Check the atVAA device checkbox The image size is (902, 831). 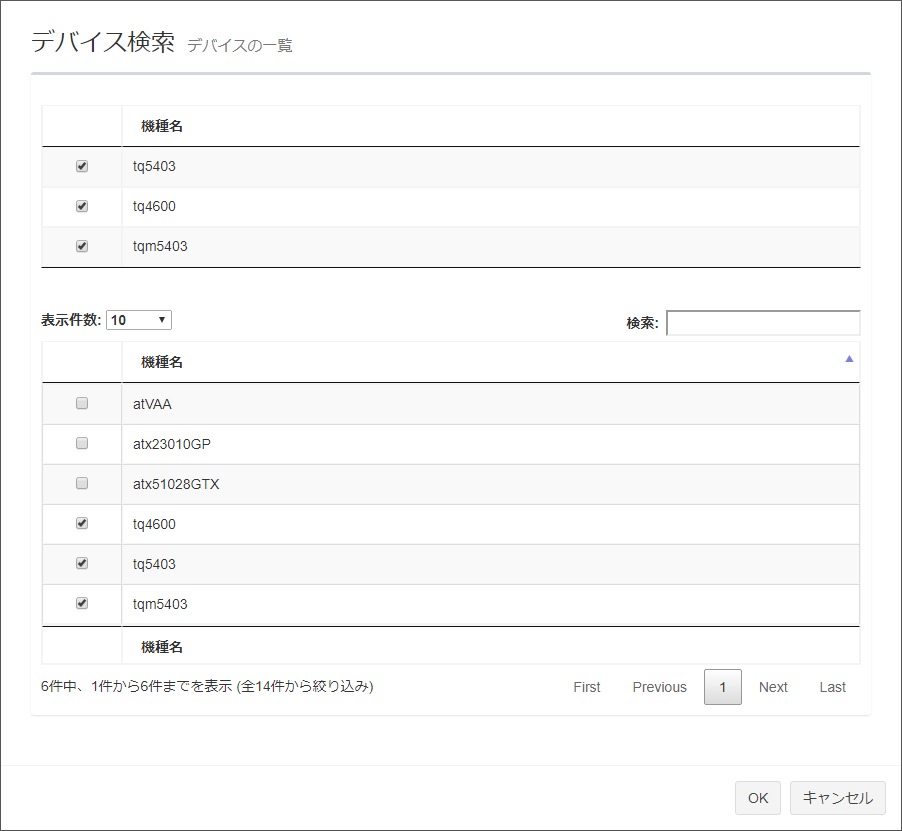click(x=82, y=403)
